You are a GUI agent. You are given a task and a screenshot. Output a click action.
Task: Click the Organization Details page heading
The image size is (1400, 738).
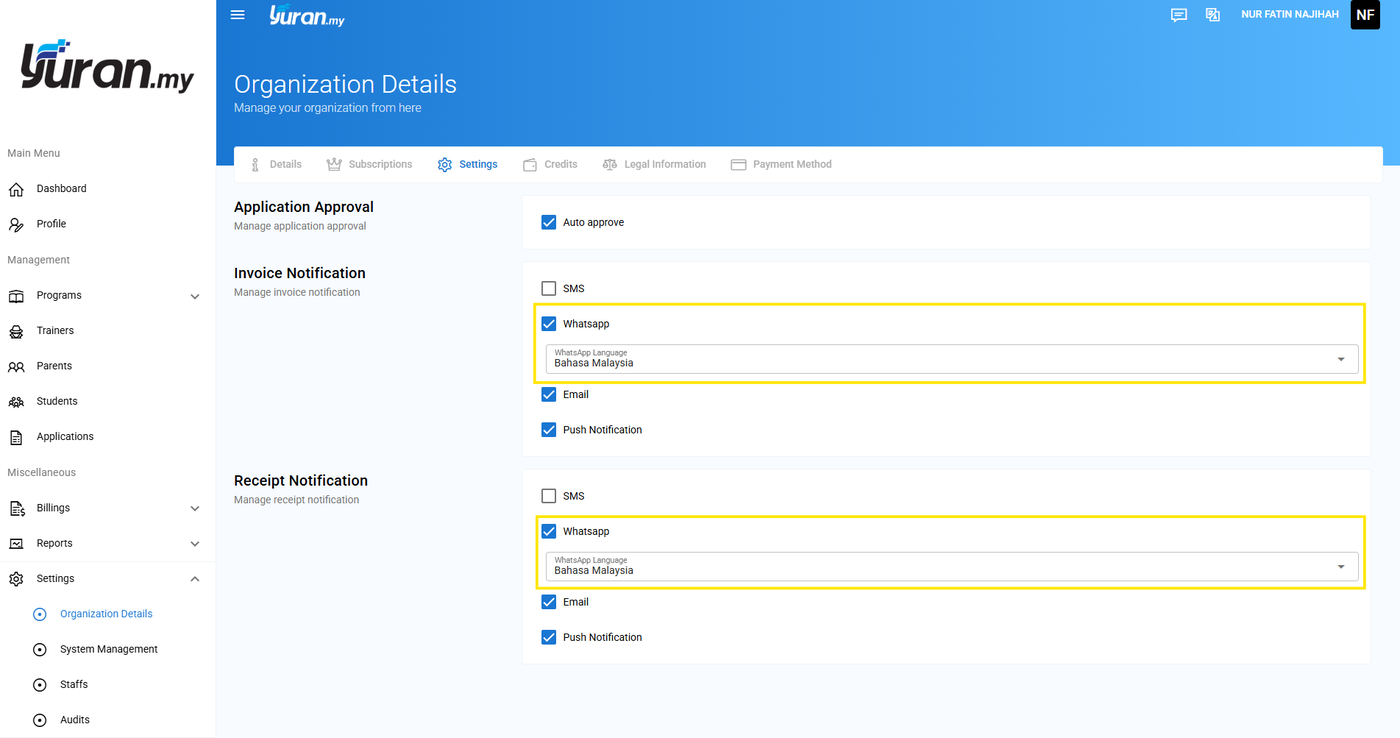tap(345, 85)
